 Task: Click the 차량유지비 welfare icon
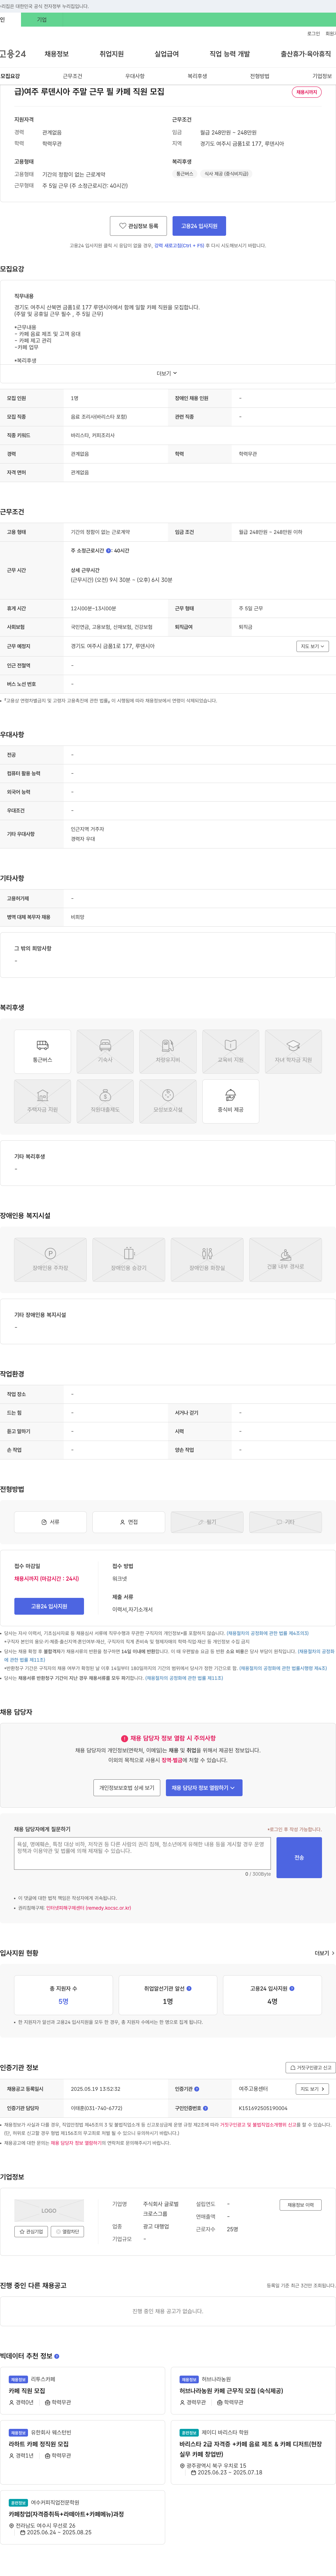[x=168, y=1052]
